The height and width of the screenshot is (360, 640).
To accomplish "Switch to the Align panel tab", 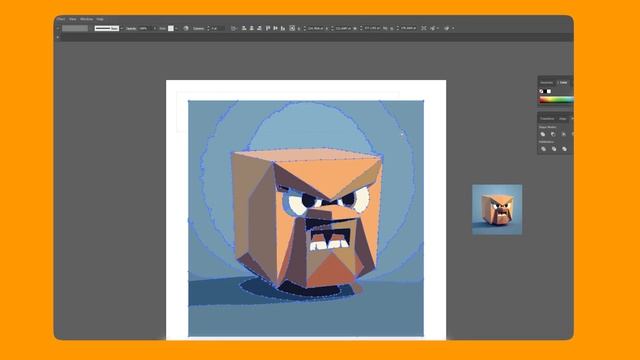I will [x=563, y=119].
